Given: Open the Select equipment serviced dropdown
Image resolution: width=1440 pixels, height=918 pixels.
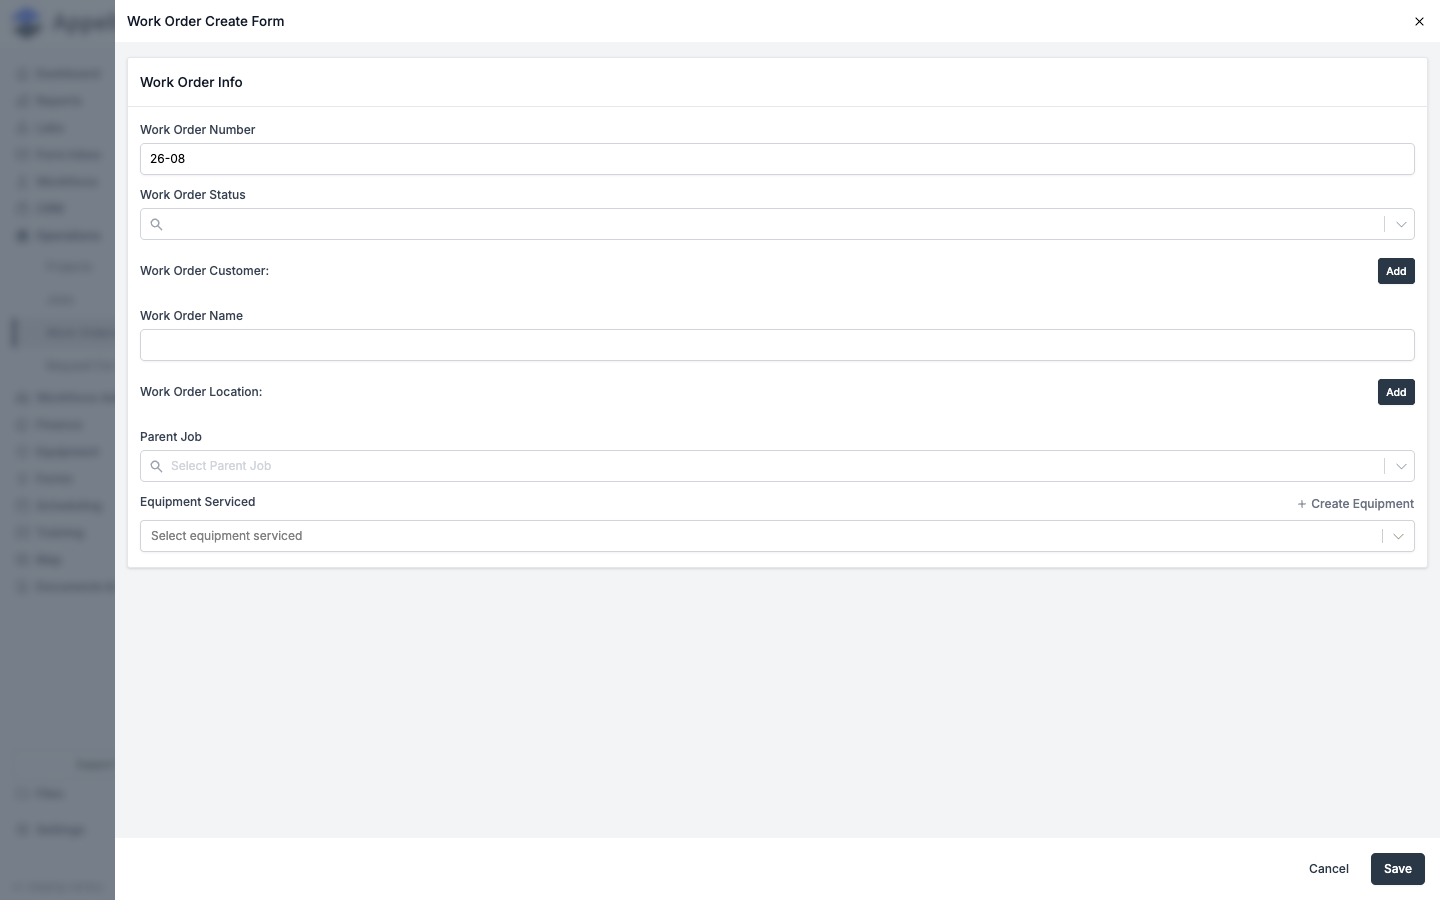Looking at the screenshot, I should tap(777, 536).
